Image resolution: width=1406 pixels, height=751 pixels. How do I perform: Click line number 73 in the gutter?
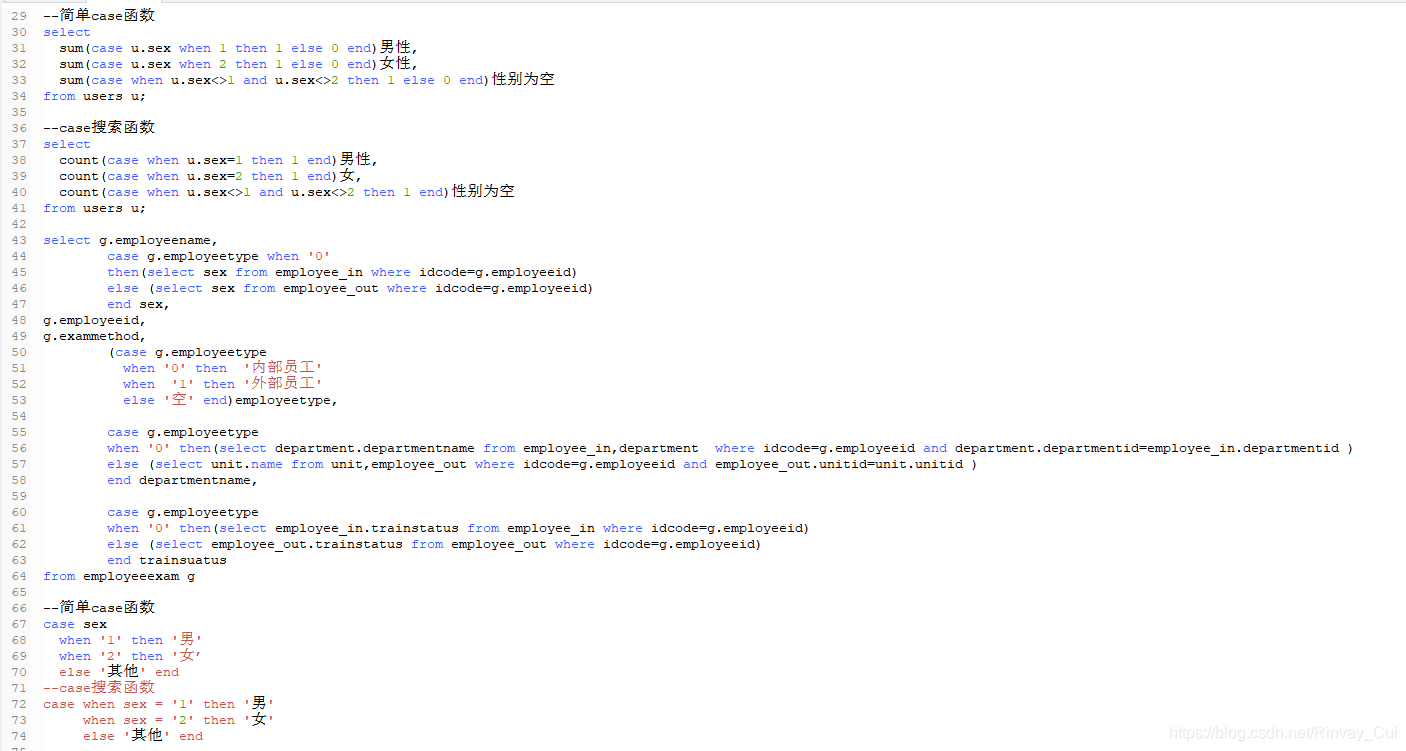click(x=19, y=720)
